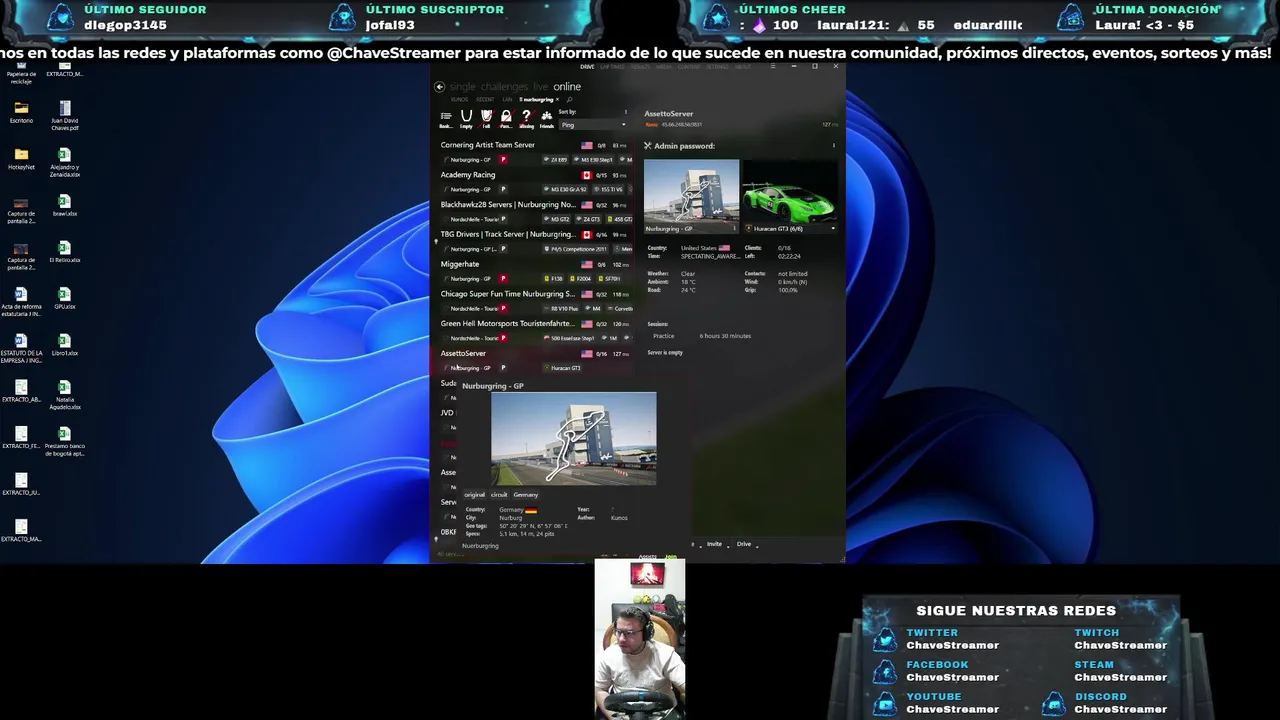1280x720 pixels.
Task: Open the RECENT servers sub-tab
Action: point(485,99)
